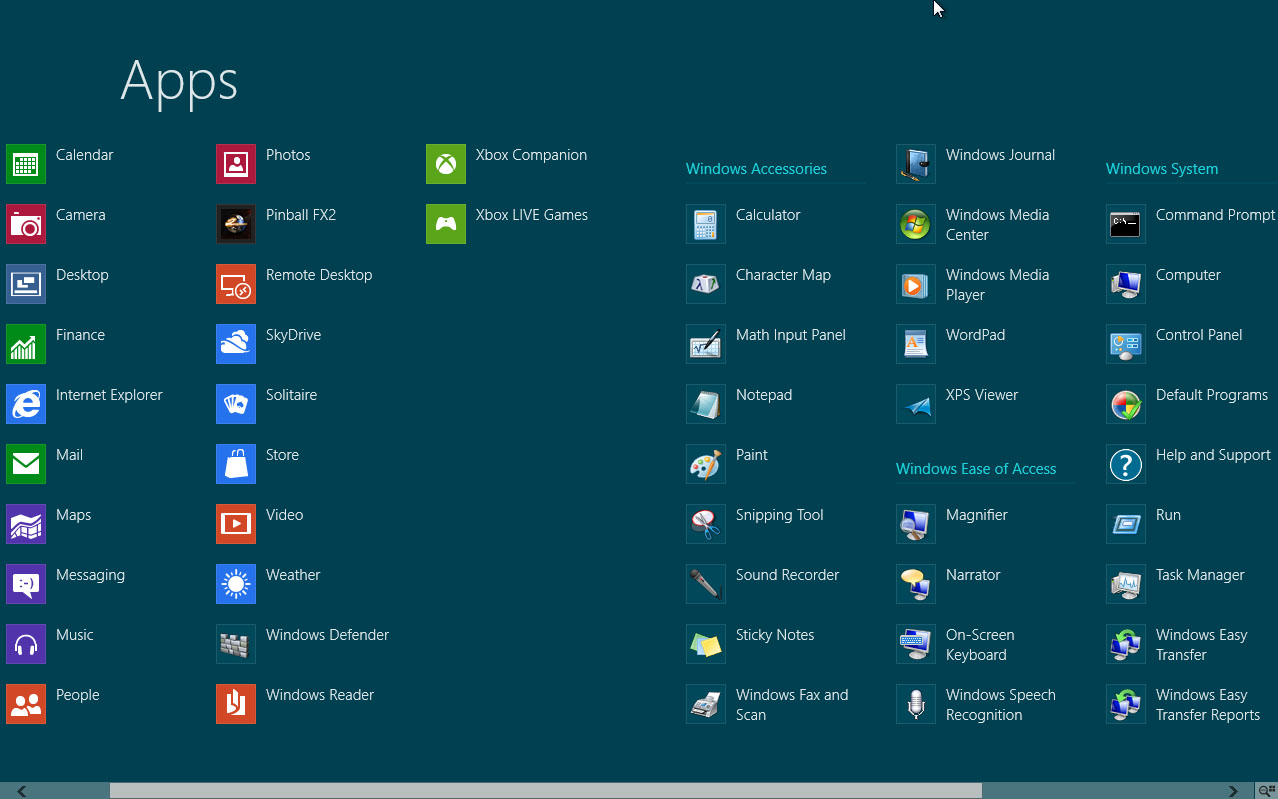1278x799 pixels.
Task: Launch Pinball FX2 icon
Action: (236, 224)
